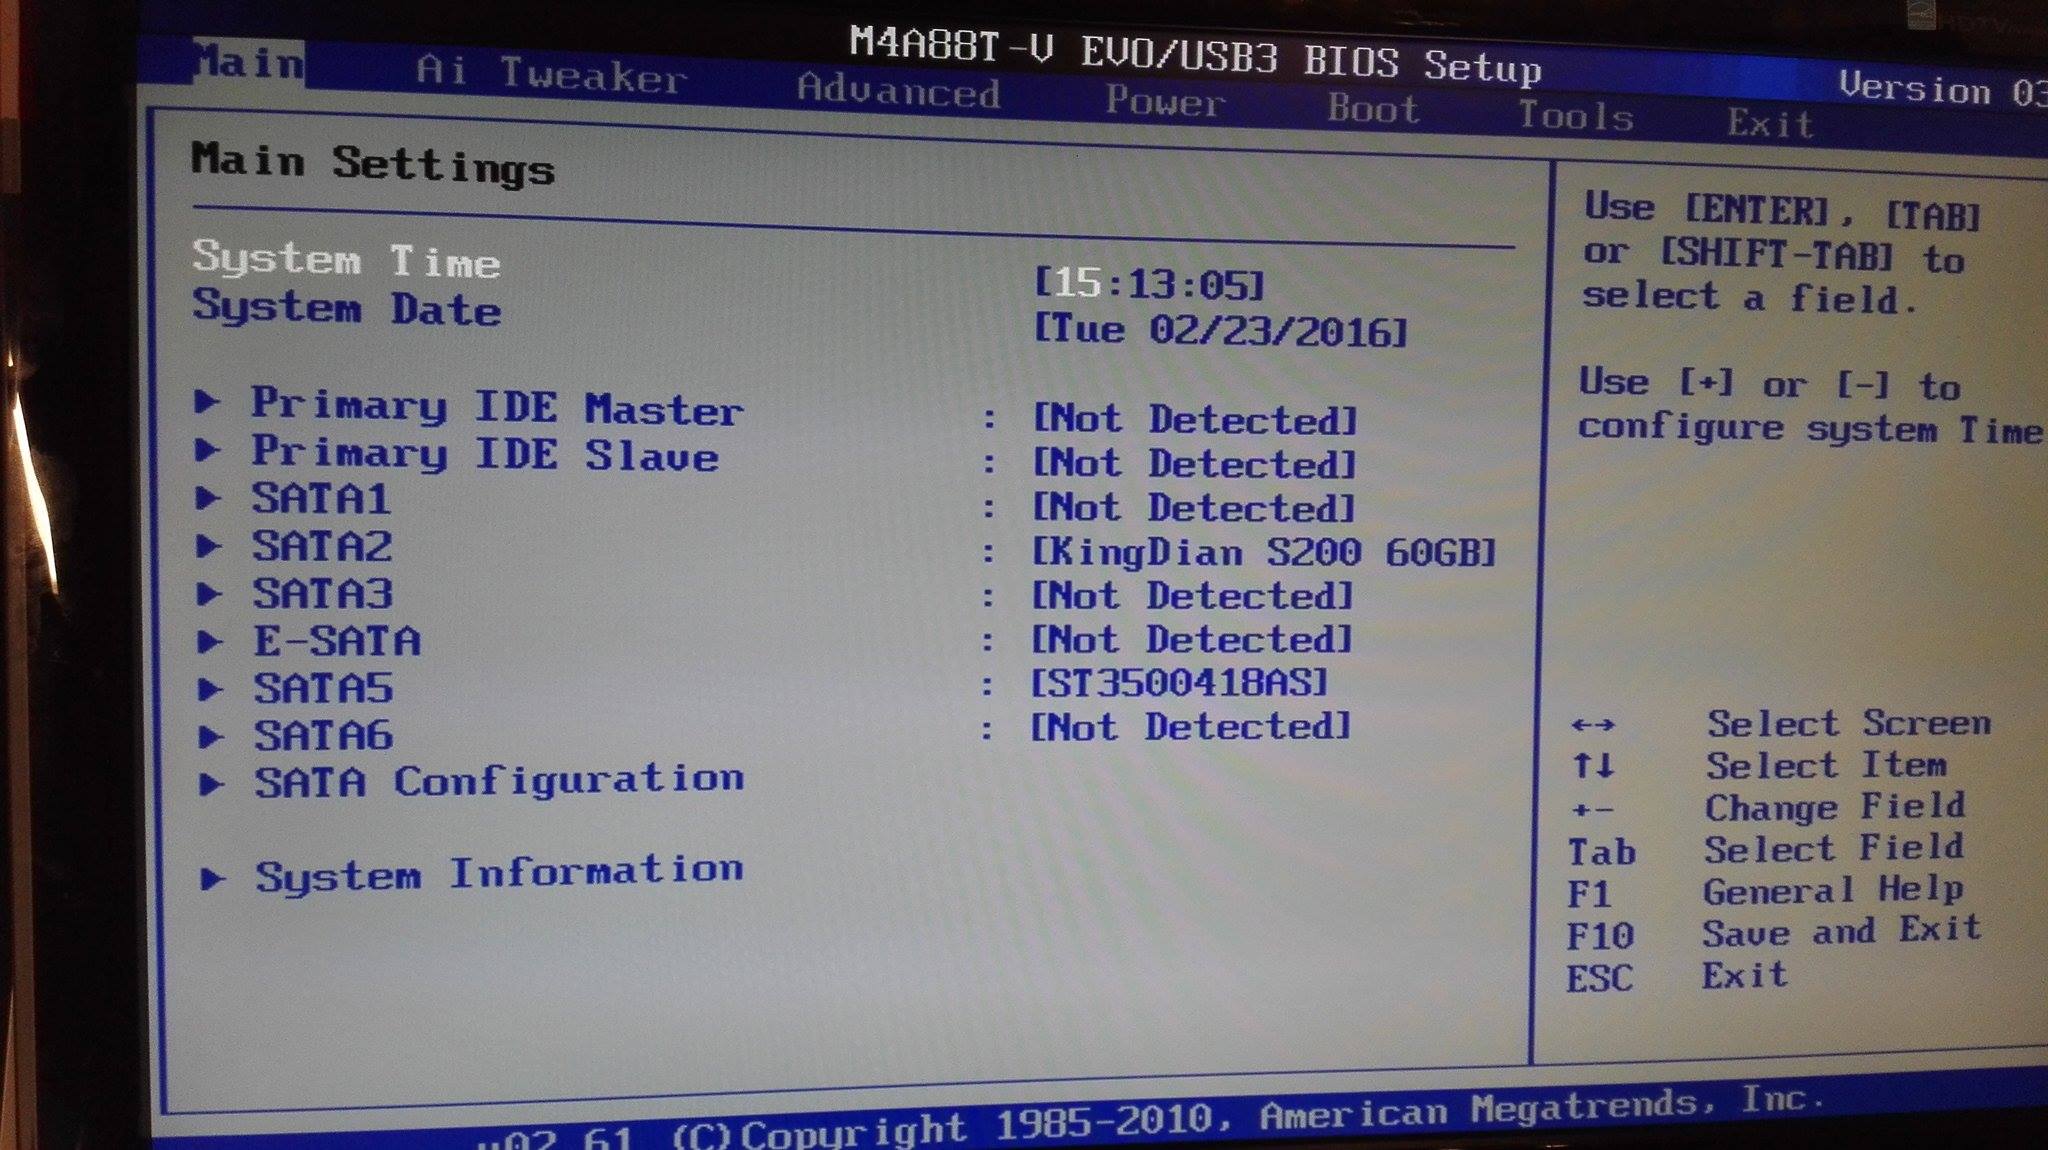2048x1150 pixels.
Task: Switch to the Advanced tab
Action: [898, 92]
